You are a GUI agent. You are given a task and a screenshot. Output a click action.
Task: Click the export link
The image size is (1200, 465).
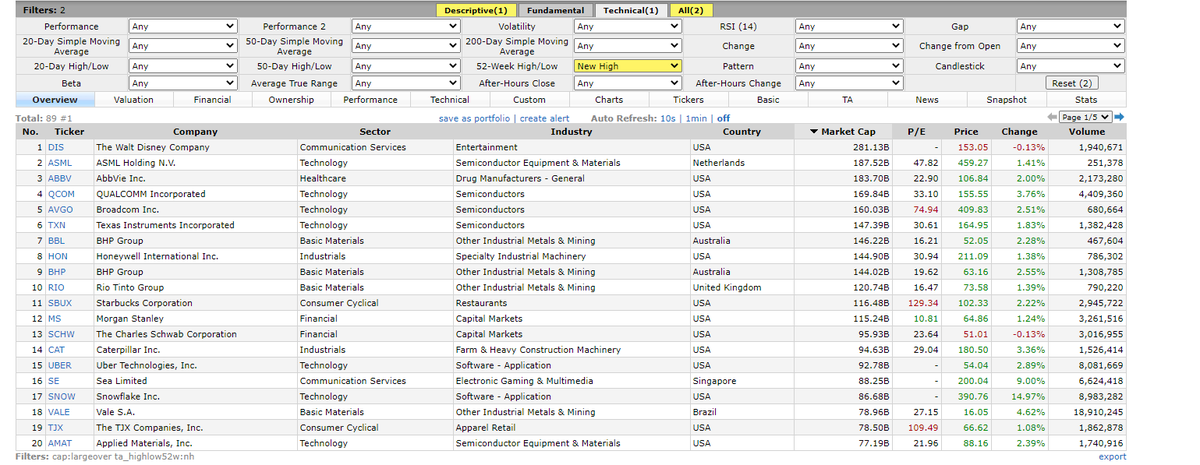1112,457
